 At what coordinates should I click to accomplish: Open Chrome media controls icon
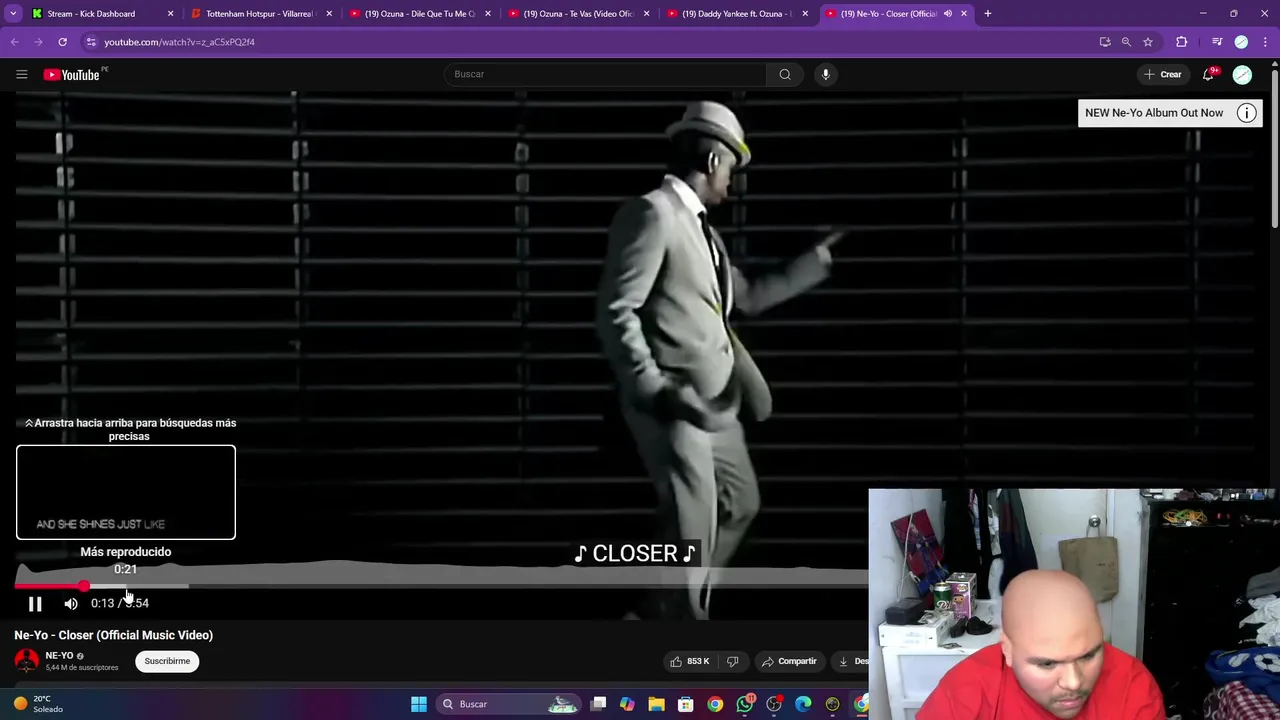click(1217, 42)
